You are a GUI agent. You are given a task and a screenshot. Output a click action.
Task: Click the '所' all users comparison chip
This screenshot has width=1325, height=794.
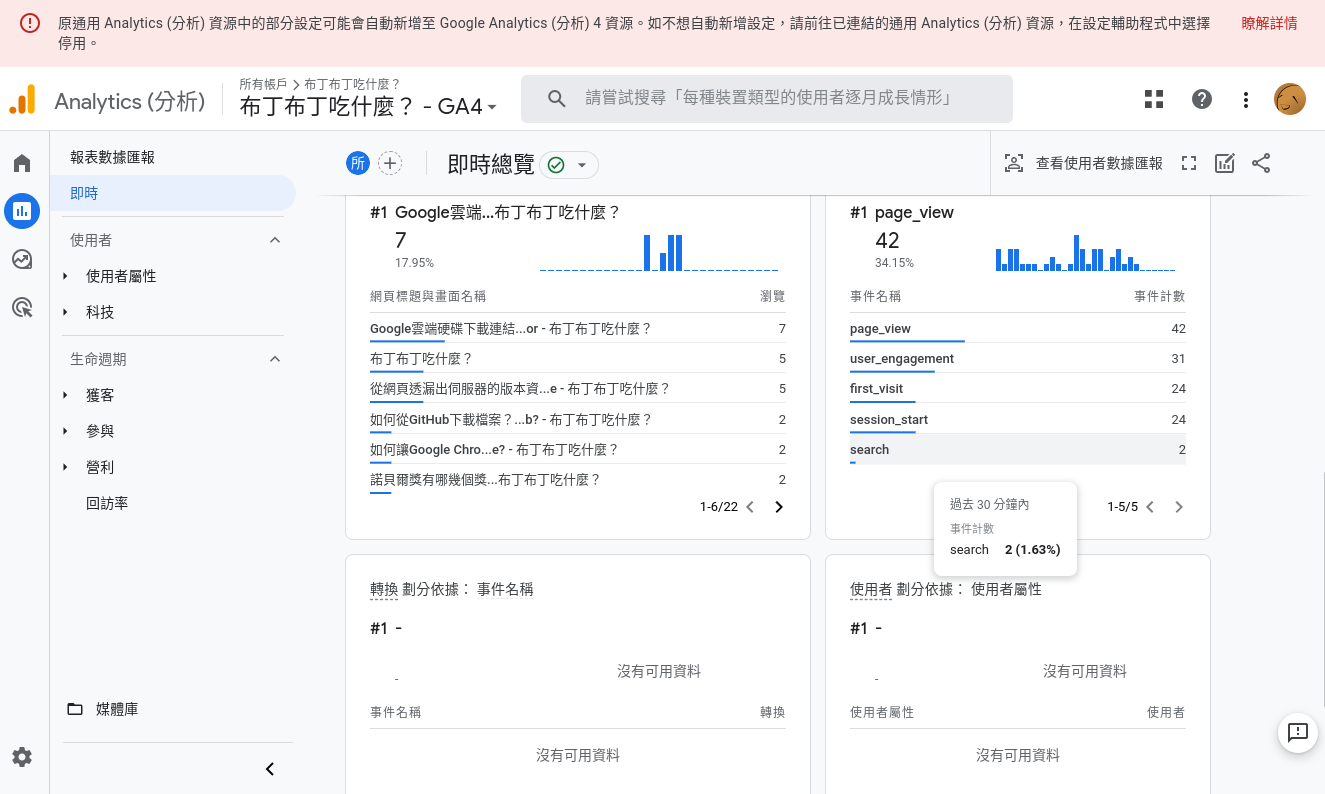pyautogui.click(x=358, y=164)
